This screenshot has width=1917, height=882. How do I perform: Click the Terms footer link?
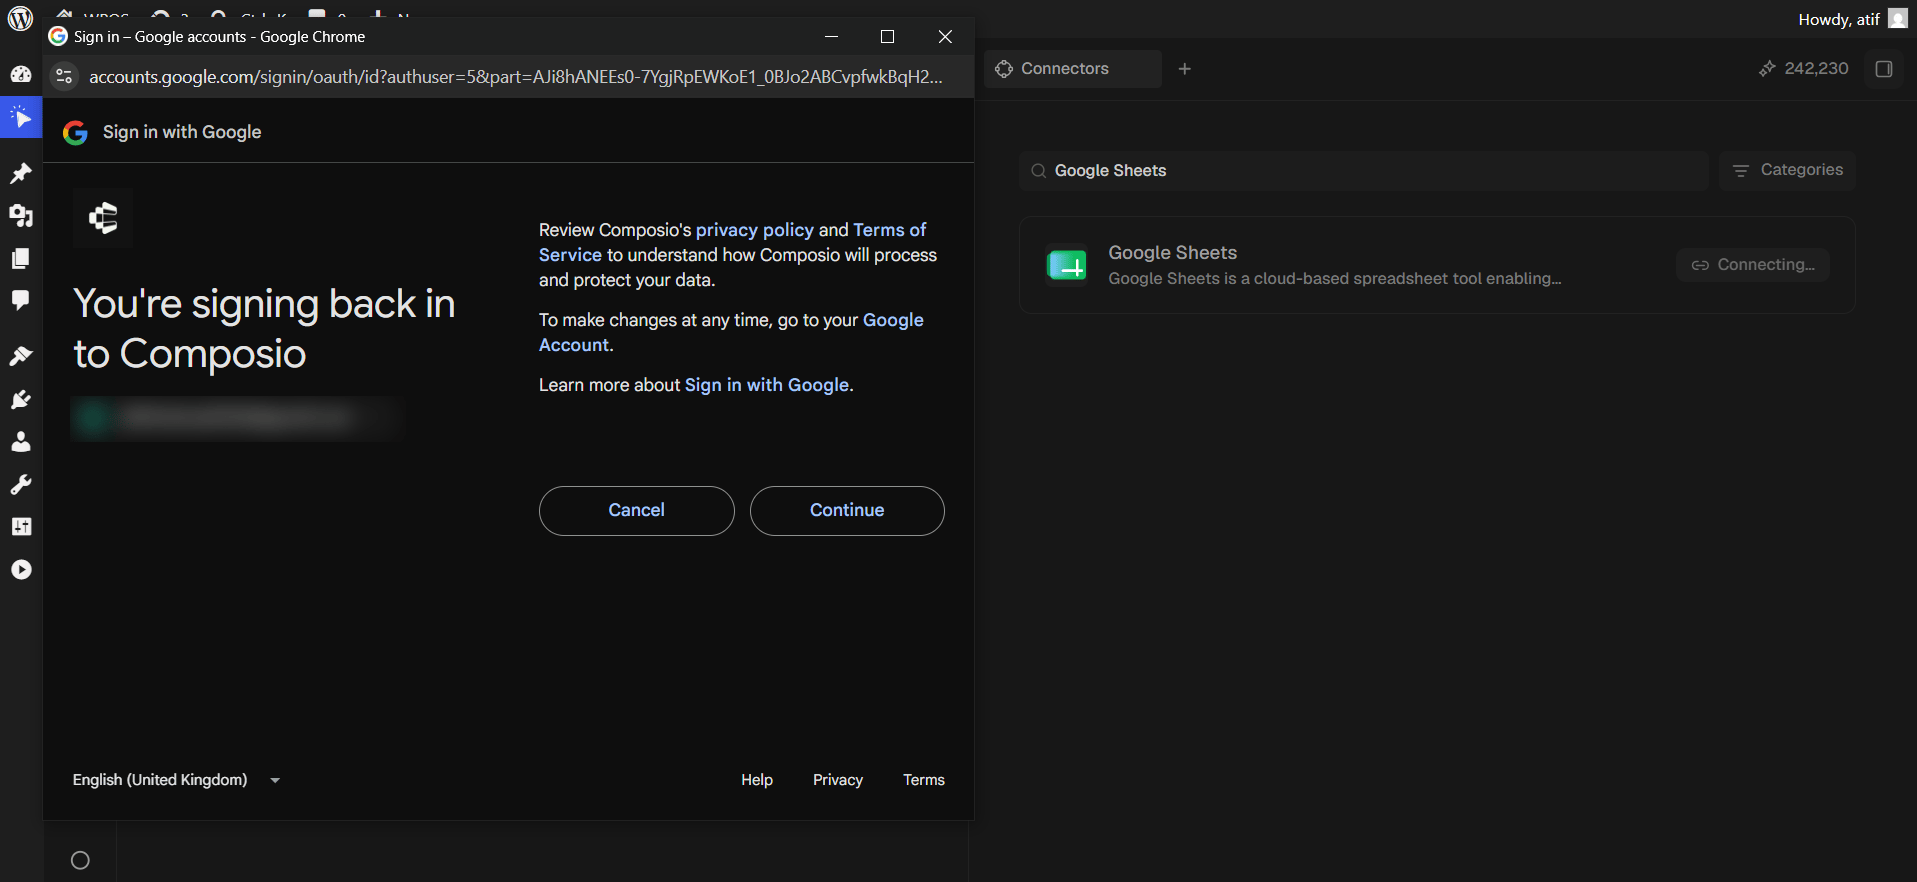pos(924,780)
